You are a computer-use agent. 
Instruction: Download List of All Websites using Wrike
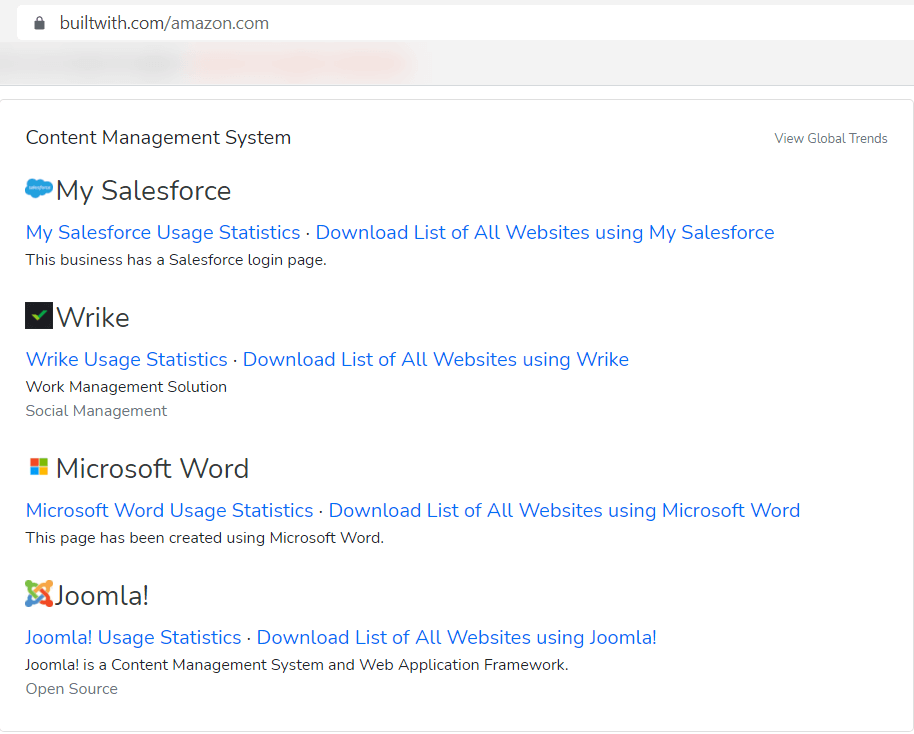click(436, 359)
